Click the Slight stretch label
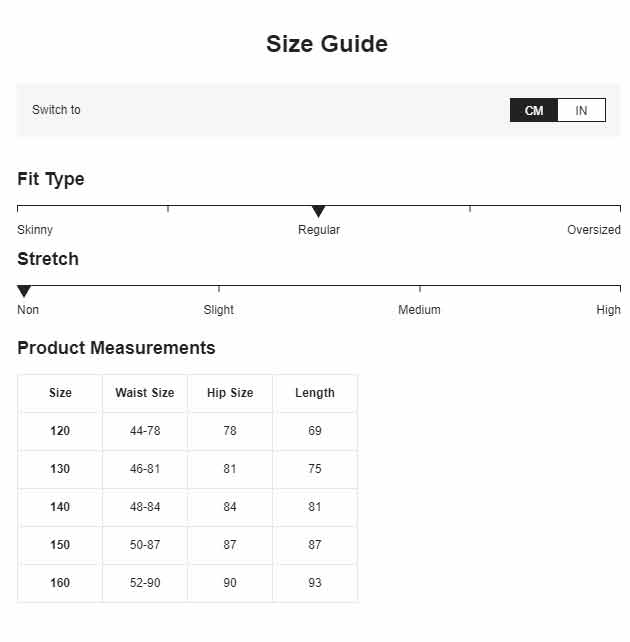630x642 pixels. tap(219, 310)
